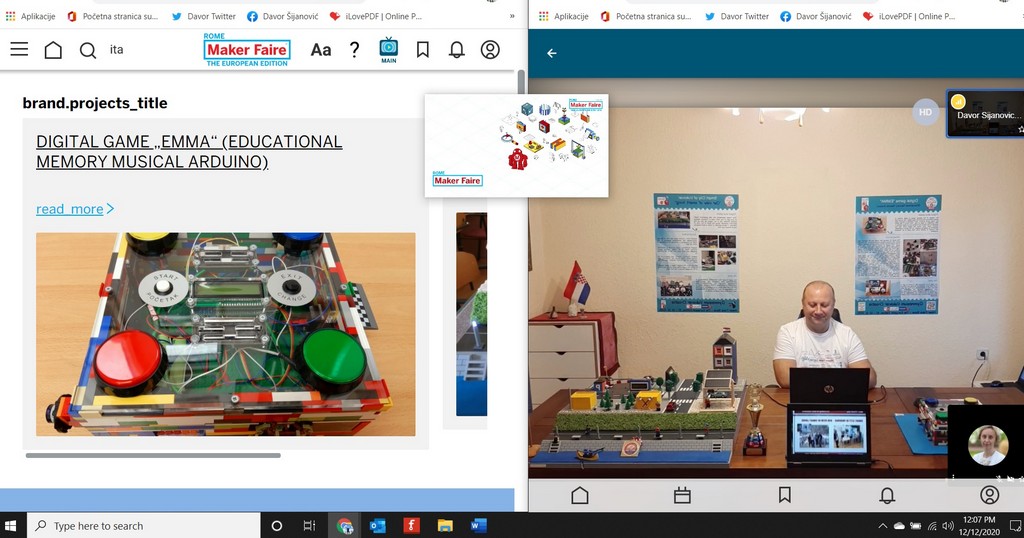Screen dimensions: 1024x538
Task: Expand the bookmarks overflow chevron
Action: click(x=512, y=16)
